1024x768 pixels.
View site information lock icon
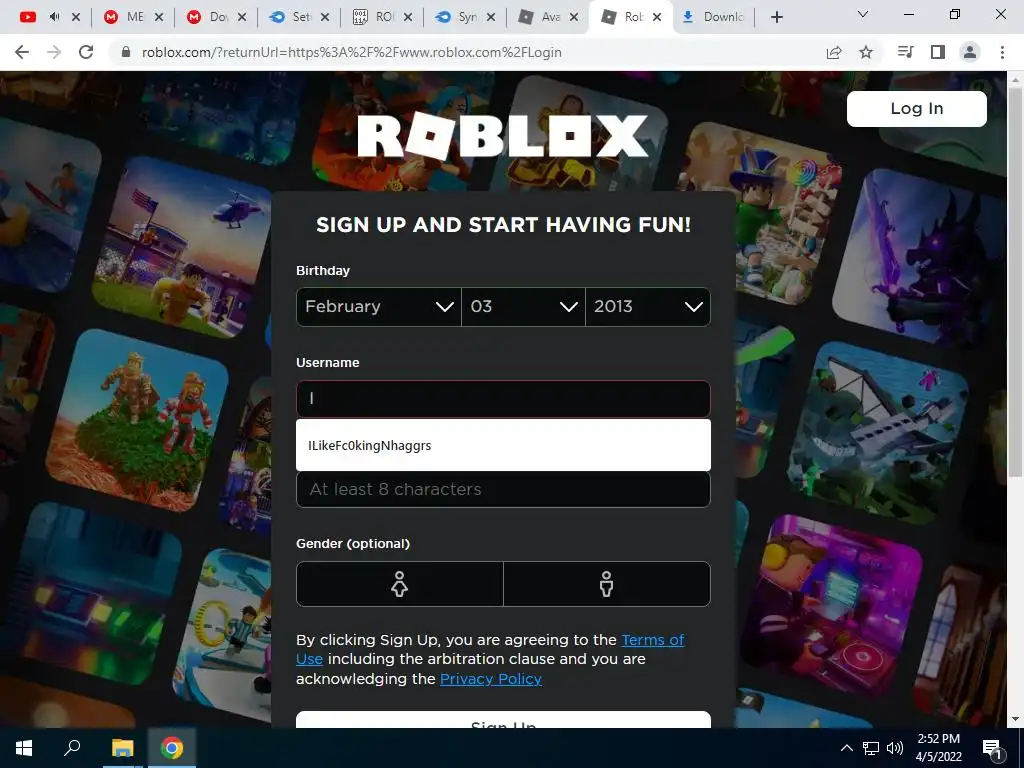click(x=126, y=52)
